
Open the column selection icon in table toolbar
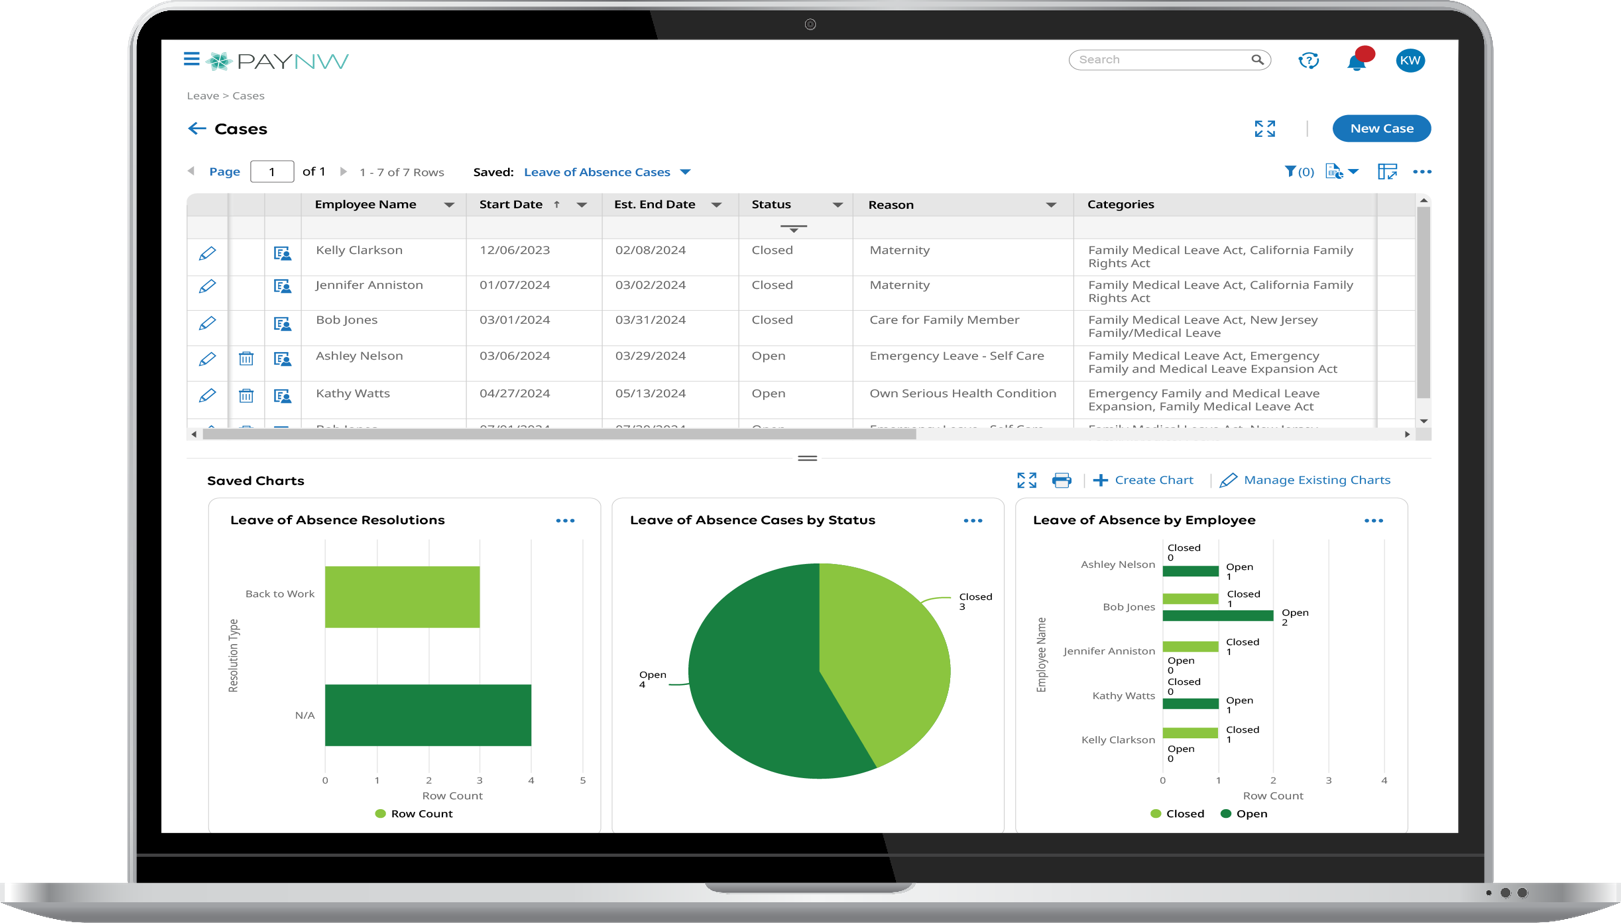point(1387,172)
